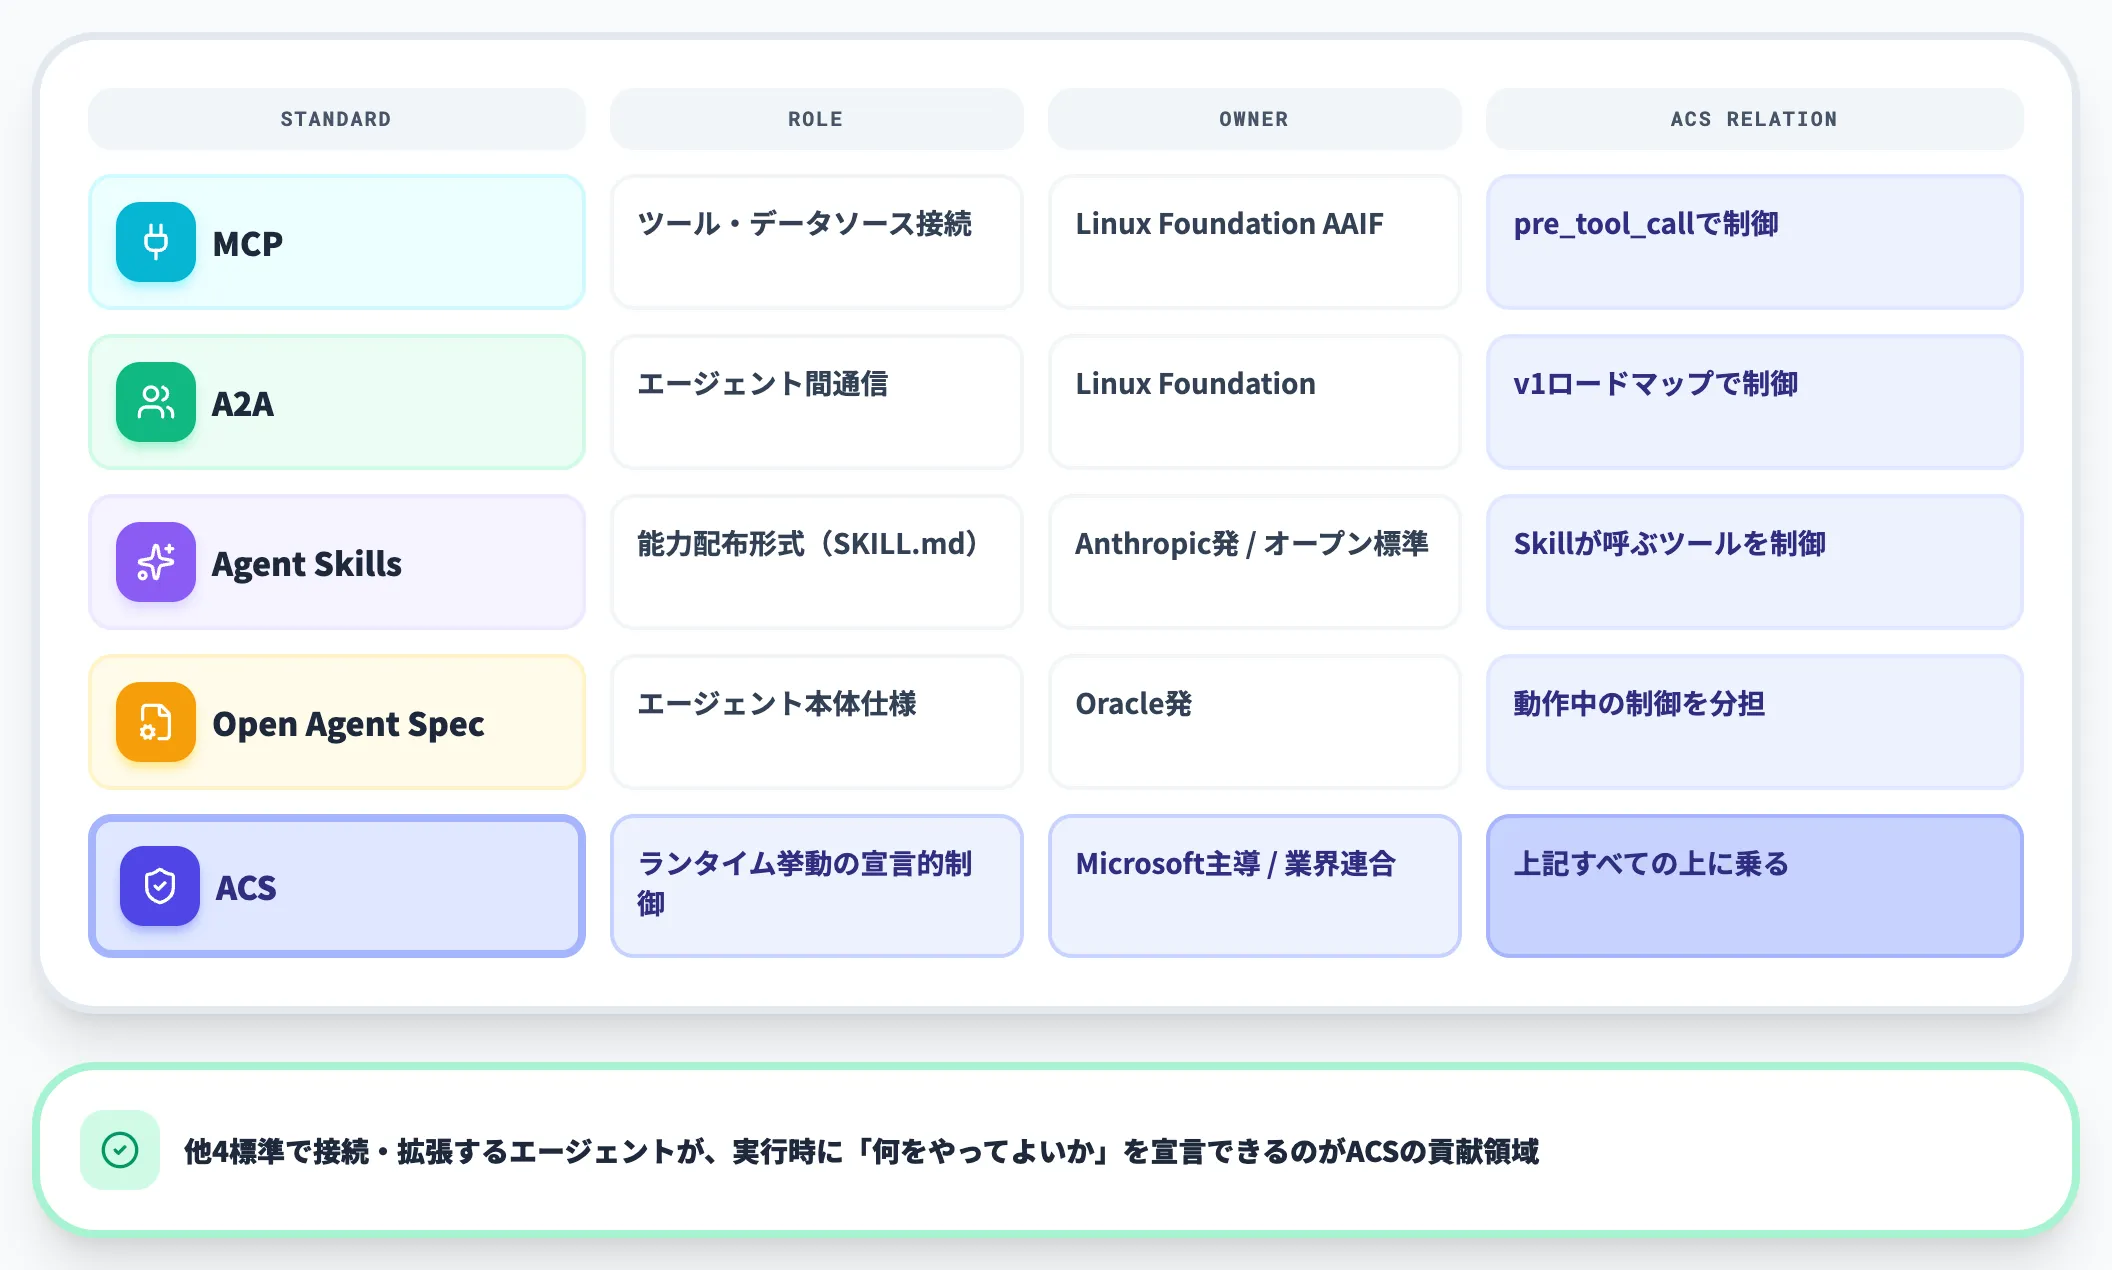
Task: Click the 能力配布形式（SKILL.md） cell
Action: tap(816, 562)
